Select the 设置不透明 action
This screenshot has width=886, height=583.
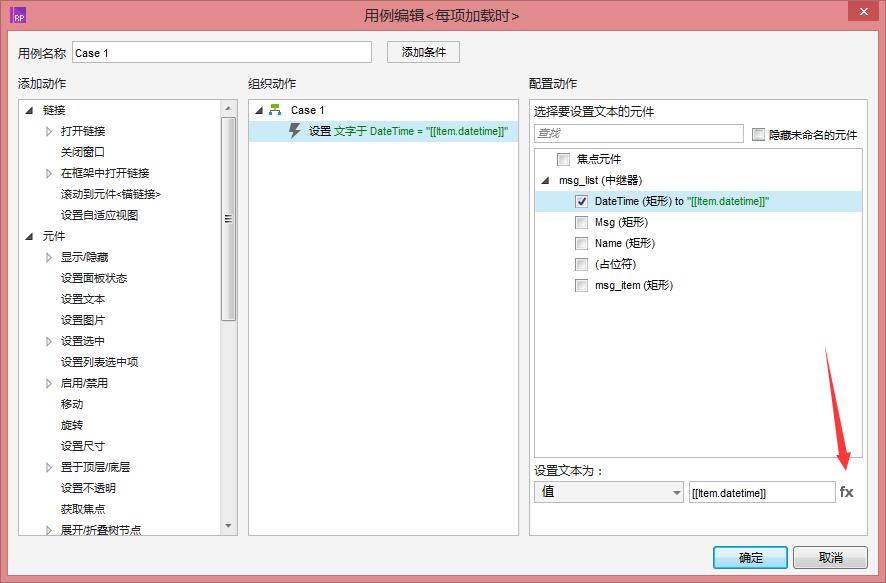88,488
